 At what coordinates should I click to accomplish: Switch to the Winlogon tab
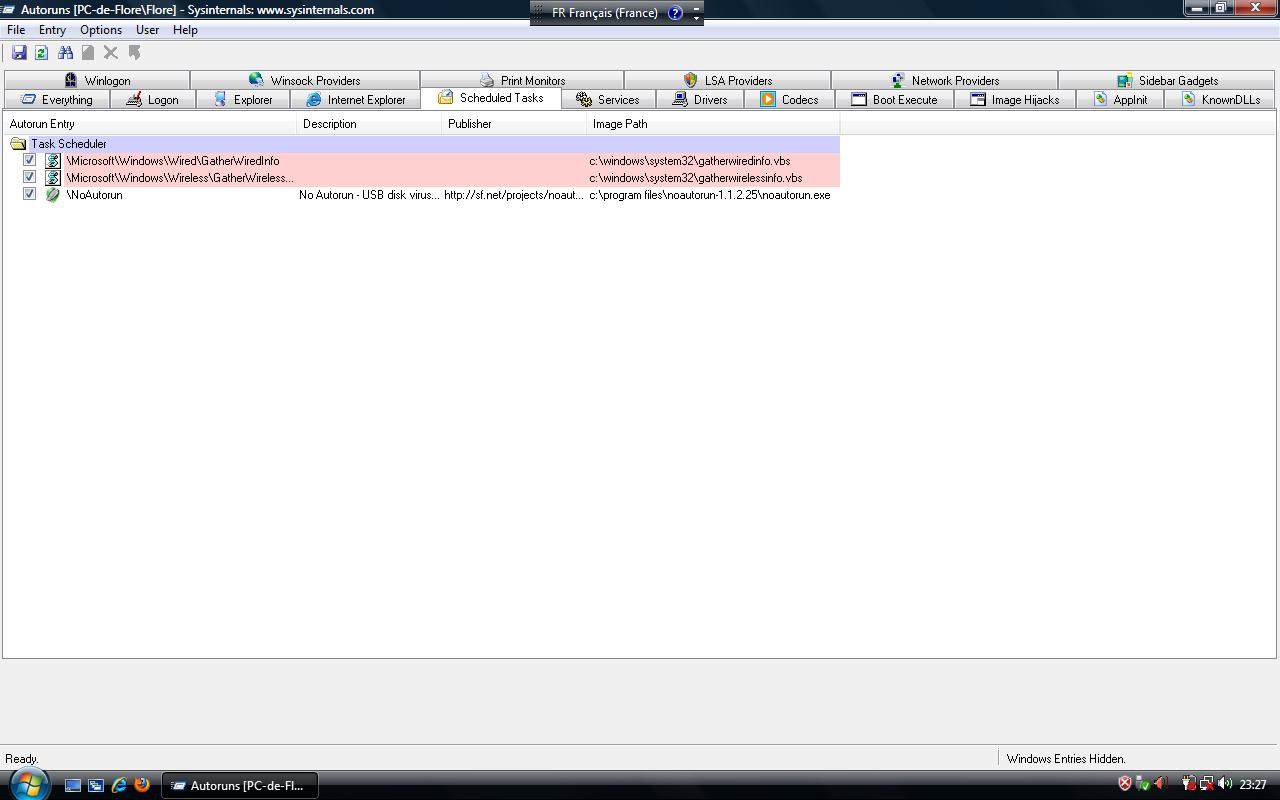click(x=97, y=80)
